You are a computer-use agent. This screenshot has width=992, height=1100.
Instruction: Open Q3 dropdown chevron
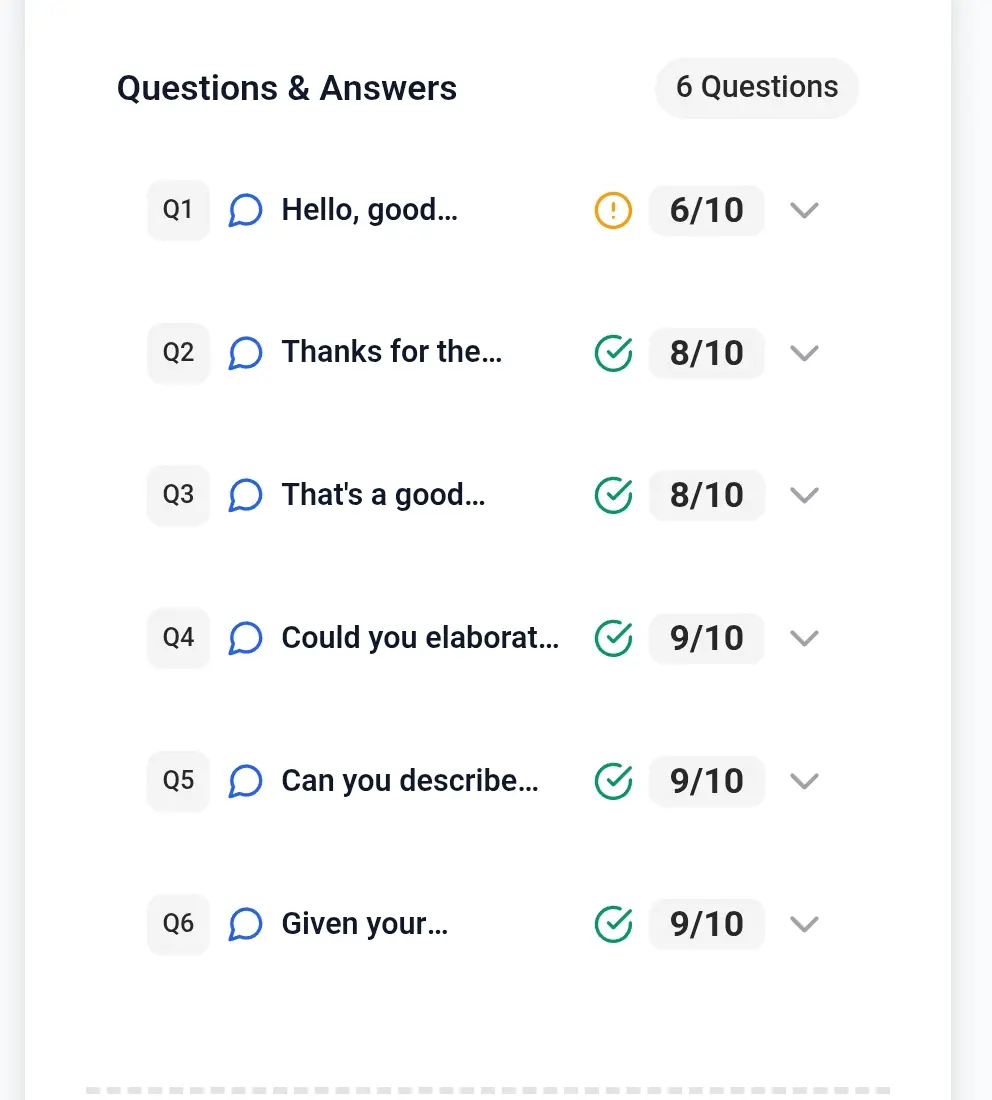804,495
